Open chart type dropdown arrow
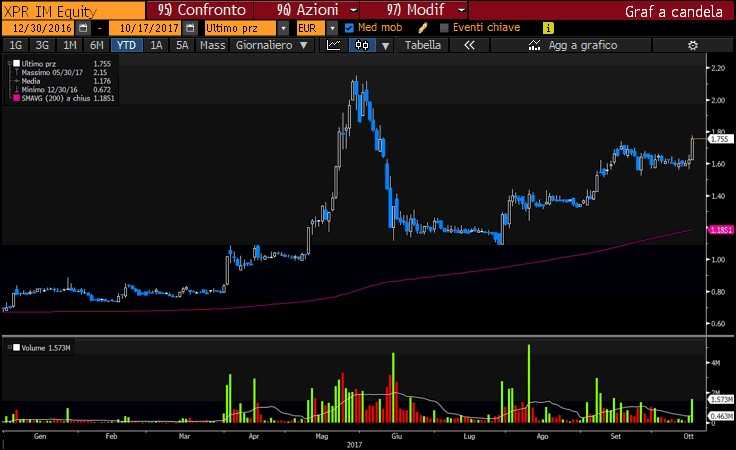Viewport: 736px width, 450px height. (385, 46)
